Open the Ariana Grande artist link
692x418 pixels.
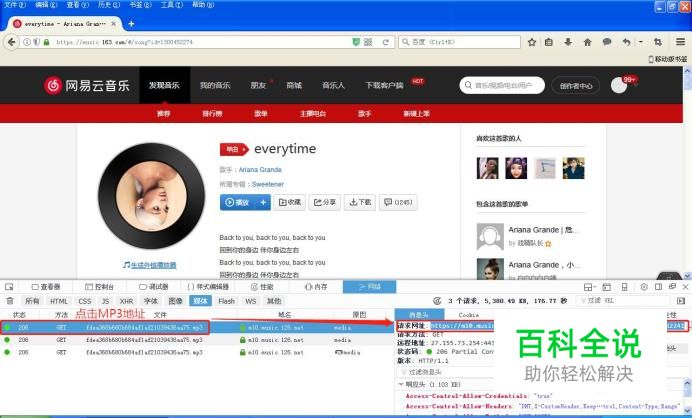(260, 169)
